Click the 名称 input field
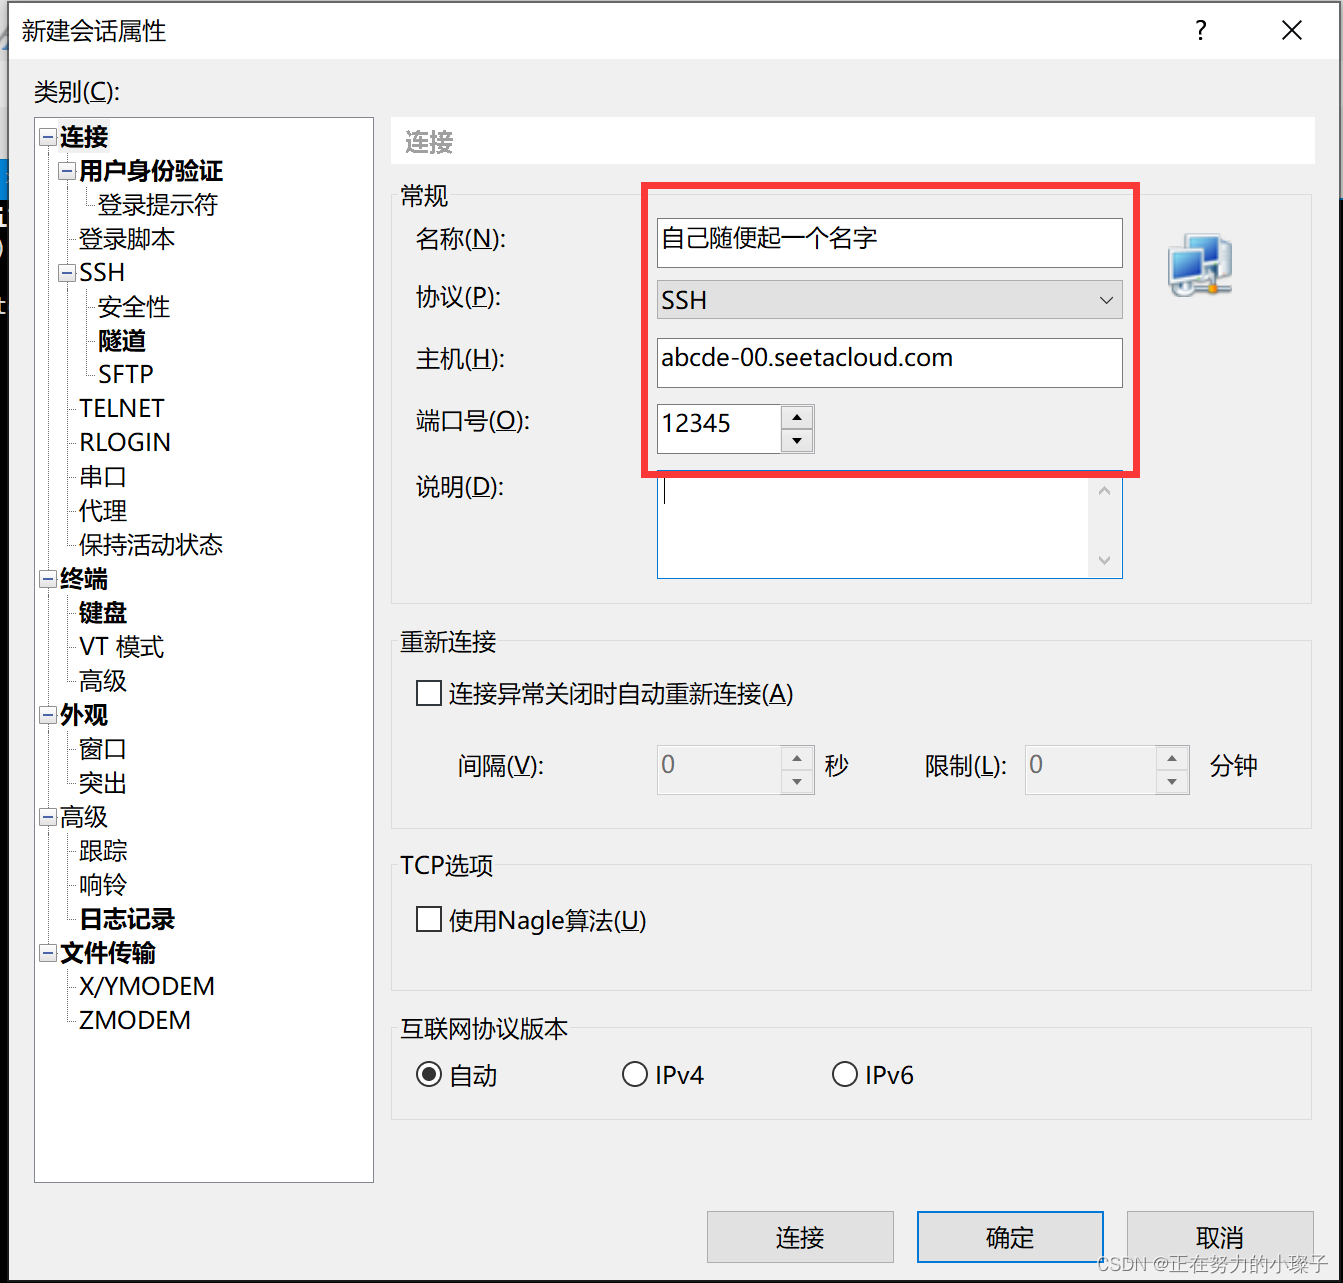The height and width of the screenshot is (1283, 1343). pyautogui.click(x=889, y=243)
